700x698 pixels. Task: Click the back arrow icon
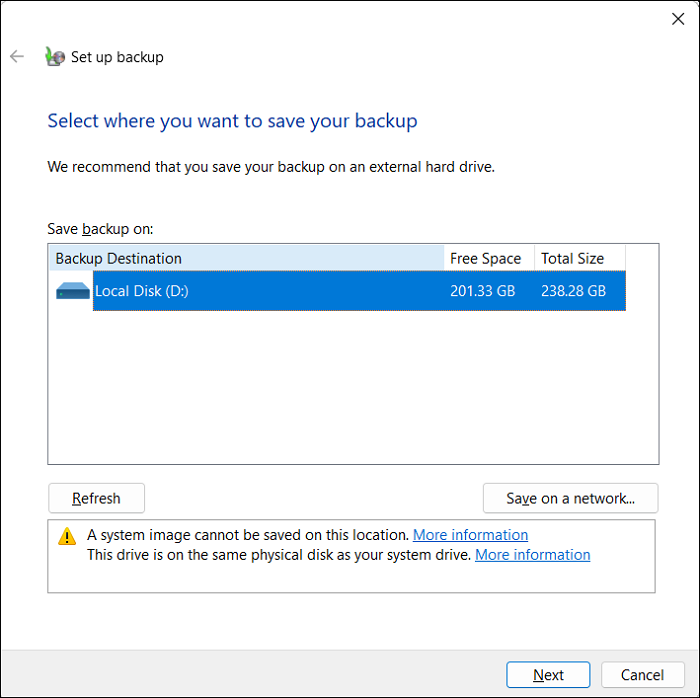[x=16, y=57]
